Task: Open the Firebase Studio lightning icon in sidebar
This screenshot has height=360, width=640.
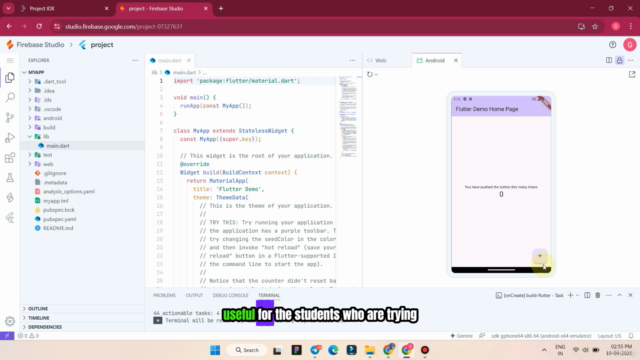Action: (10, 198)
